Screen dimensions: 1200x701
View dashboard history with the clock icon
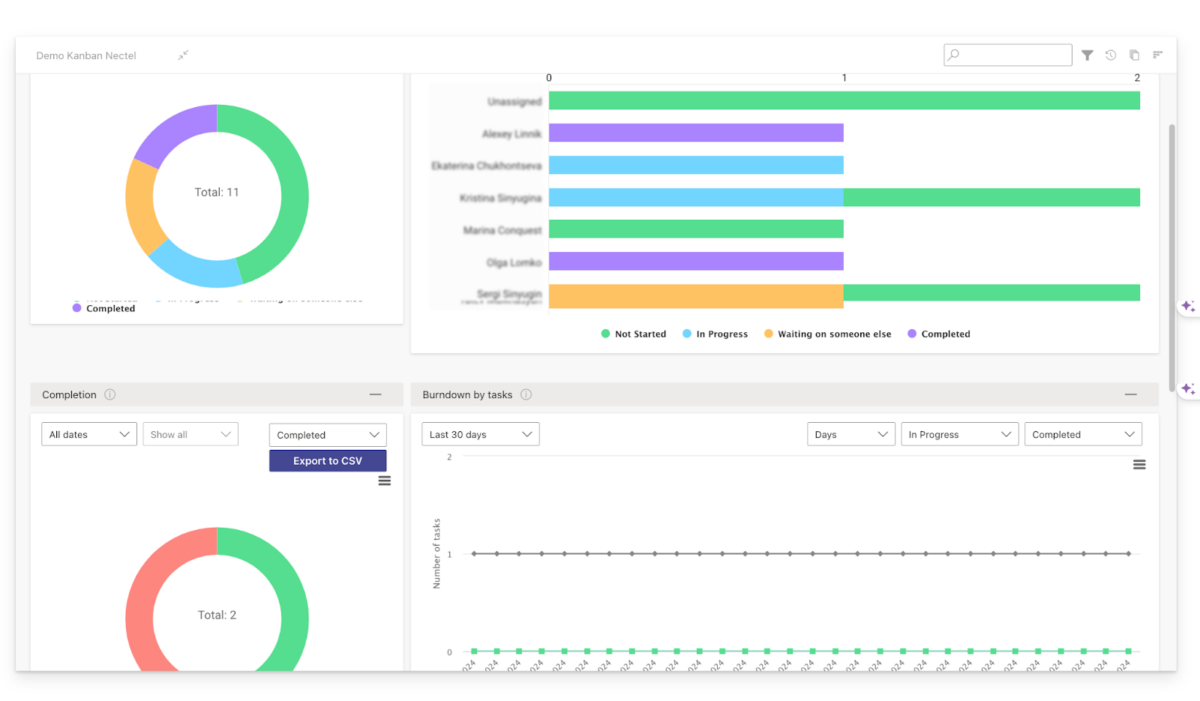click(x=1110, y=55)
